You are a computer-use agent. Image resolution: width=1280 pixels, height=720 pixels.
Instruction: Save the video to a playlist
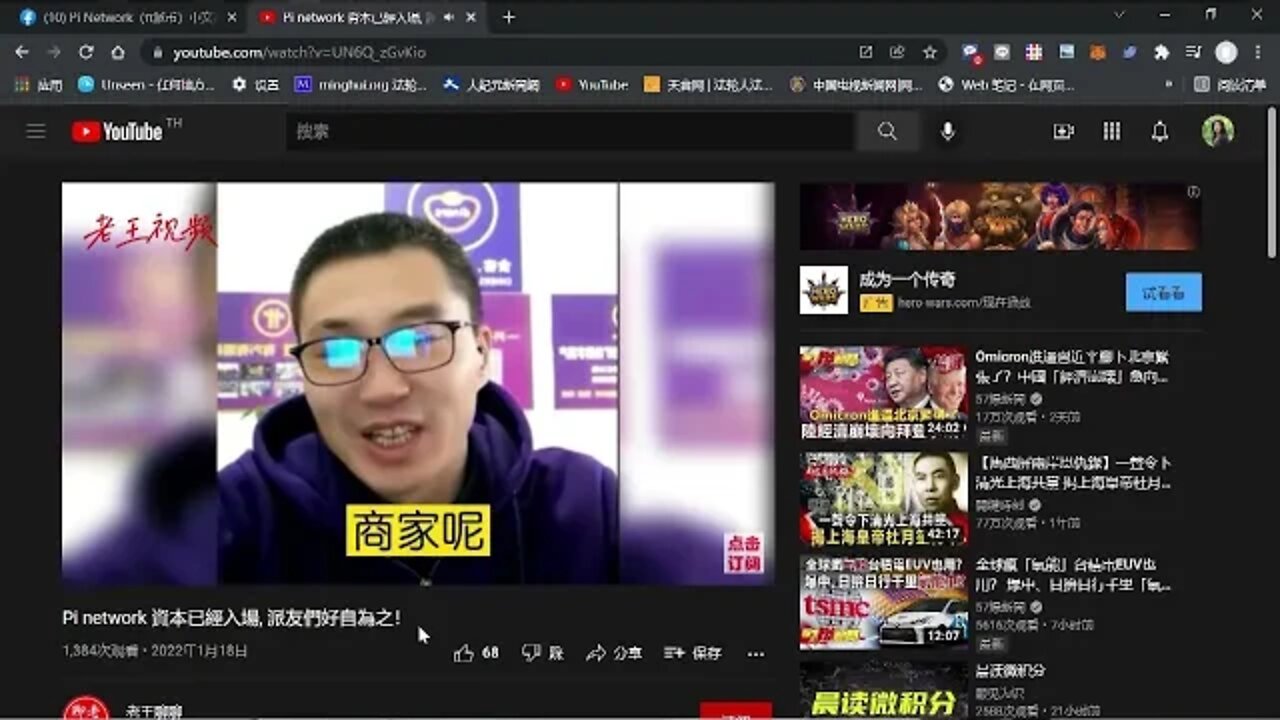(x=692, y=653)
